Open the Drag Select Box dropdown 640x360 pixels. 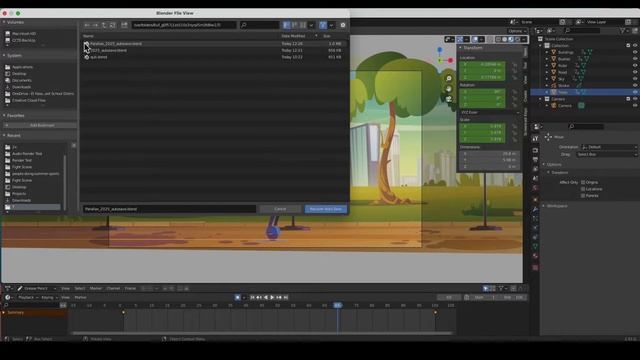(x=607, y=154)
